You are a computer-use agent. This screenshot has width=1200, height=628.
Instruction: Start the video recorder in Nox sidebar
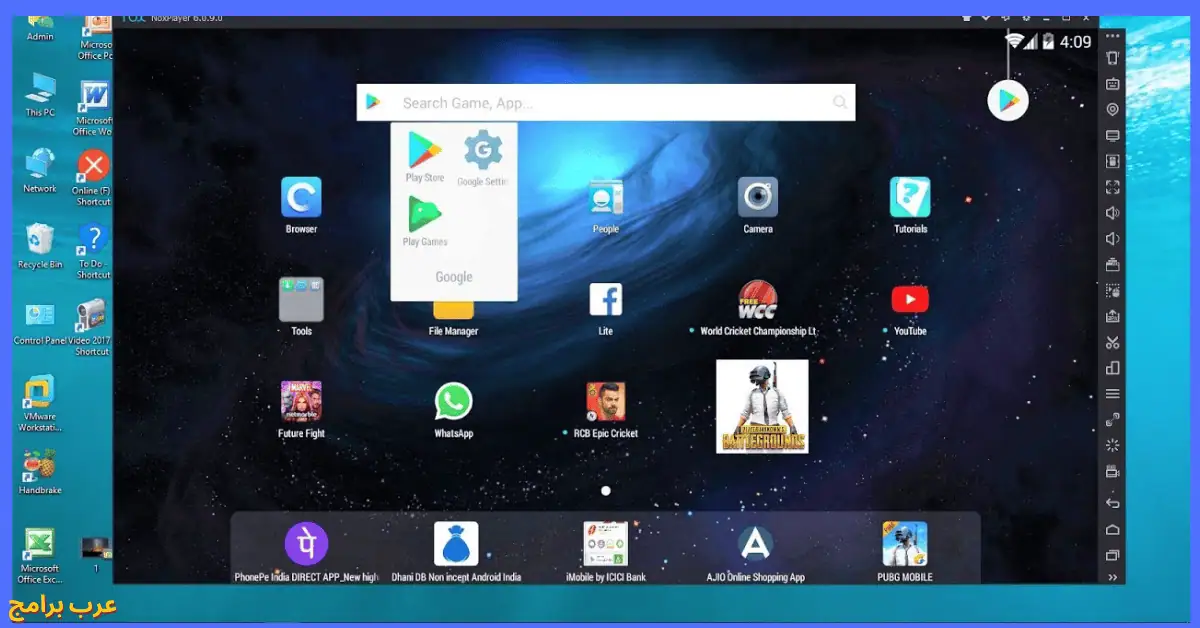pyautogui.click(x=1112, y=472)
